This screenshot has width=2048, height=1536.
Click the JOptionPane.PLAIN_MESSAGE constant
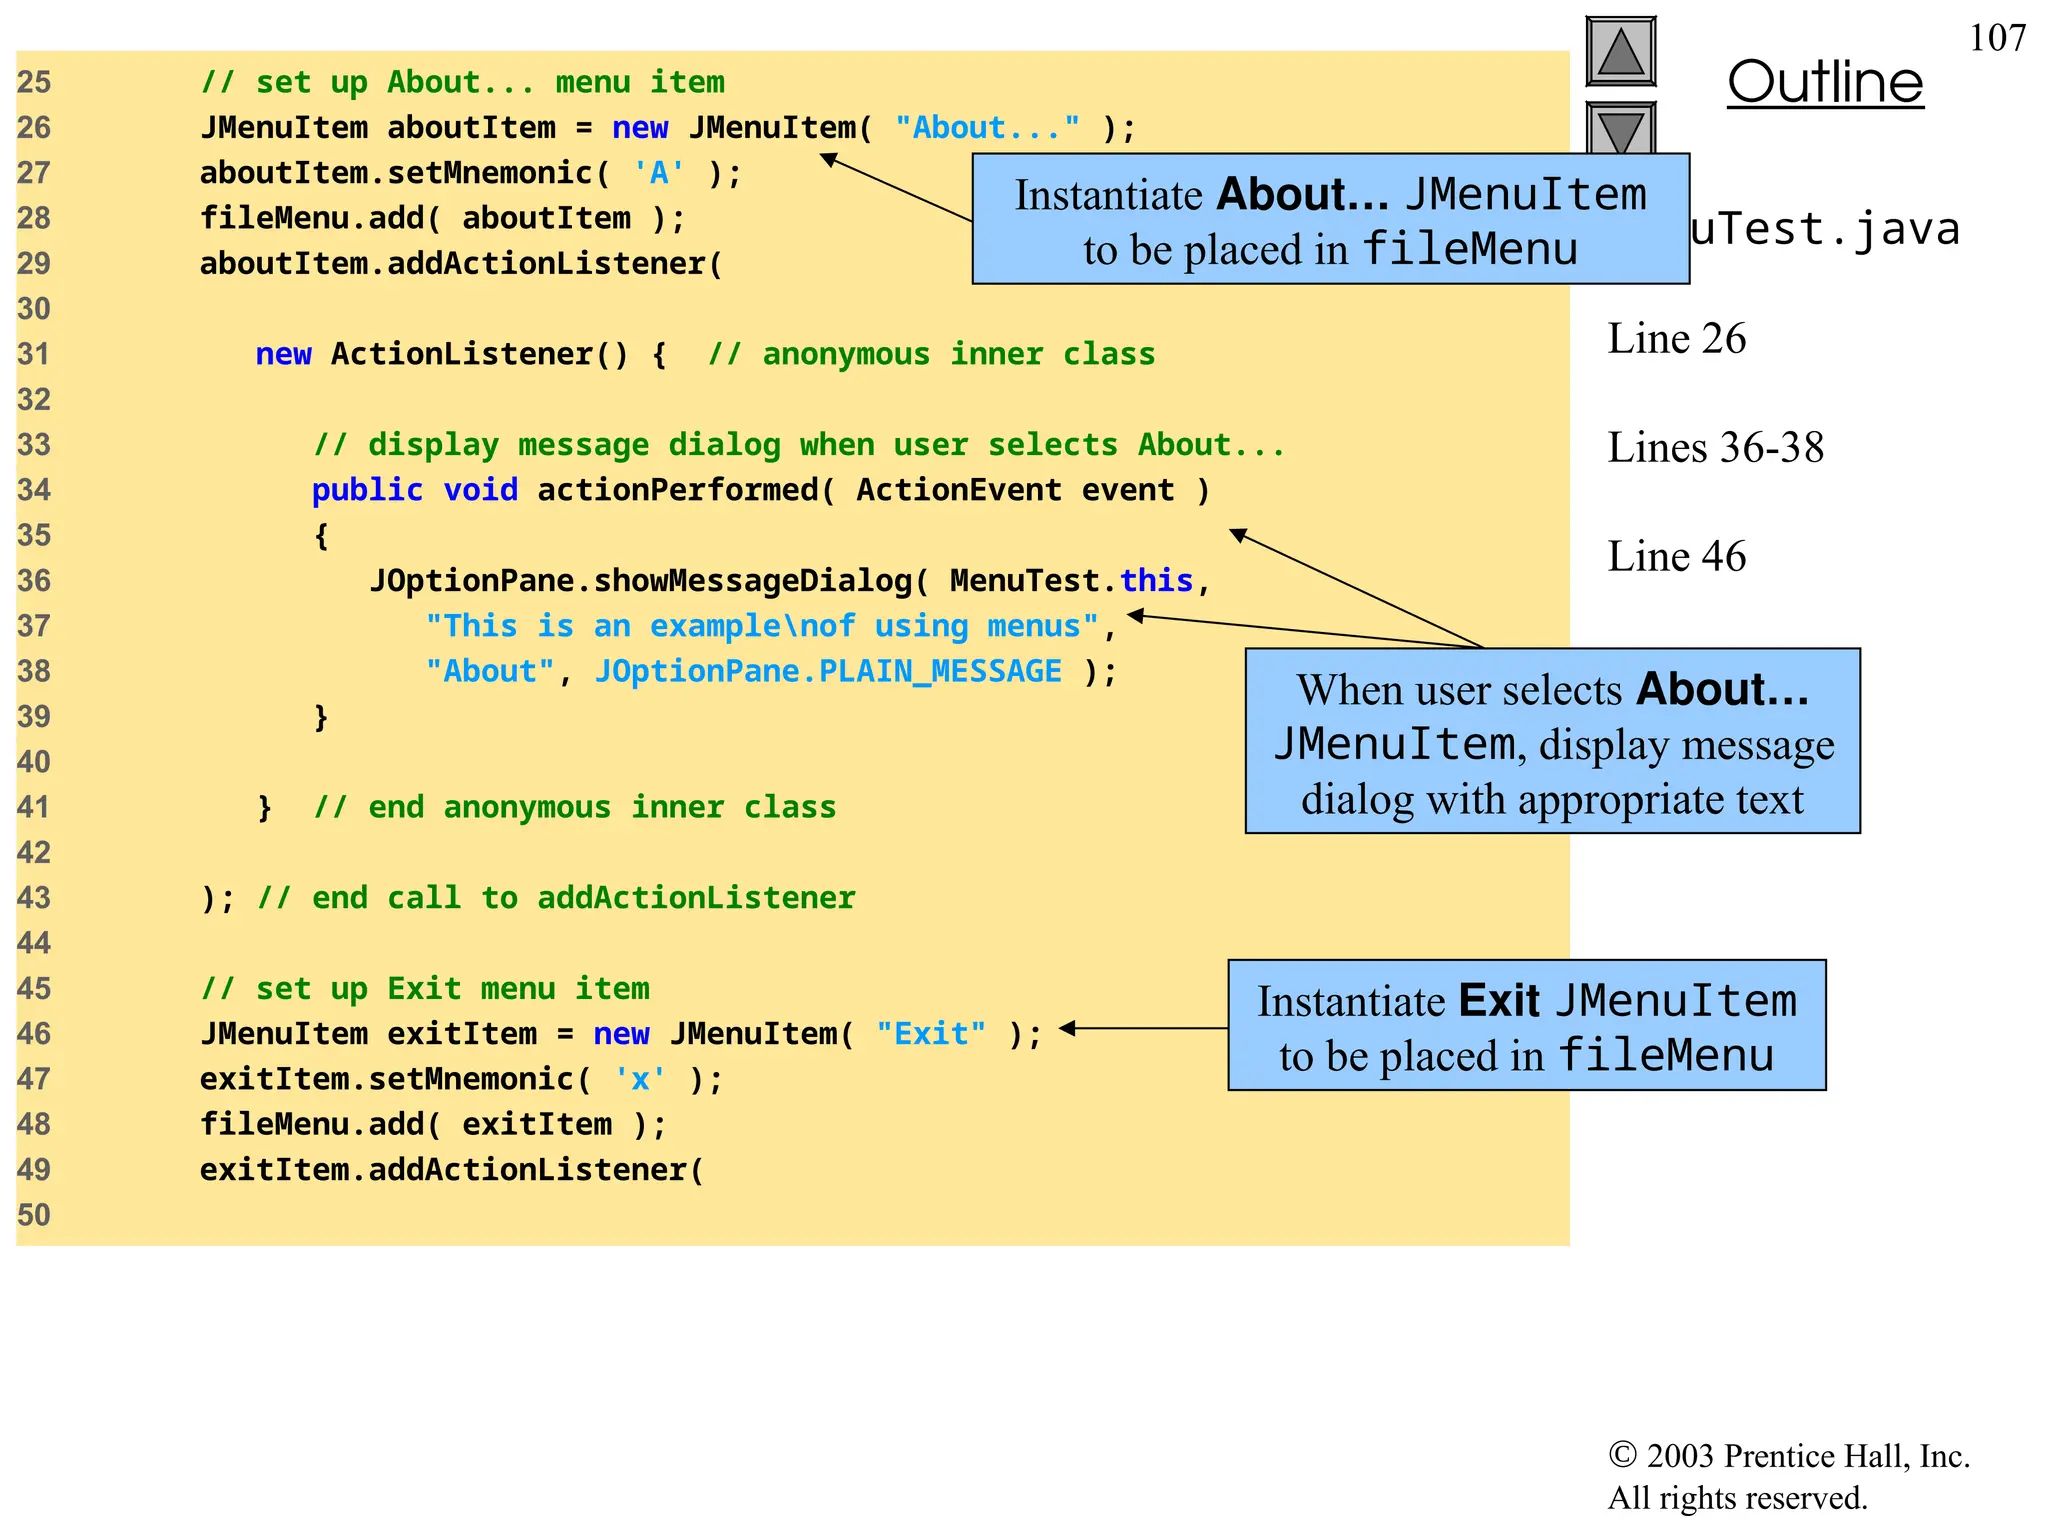tap(828, 671)
